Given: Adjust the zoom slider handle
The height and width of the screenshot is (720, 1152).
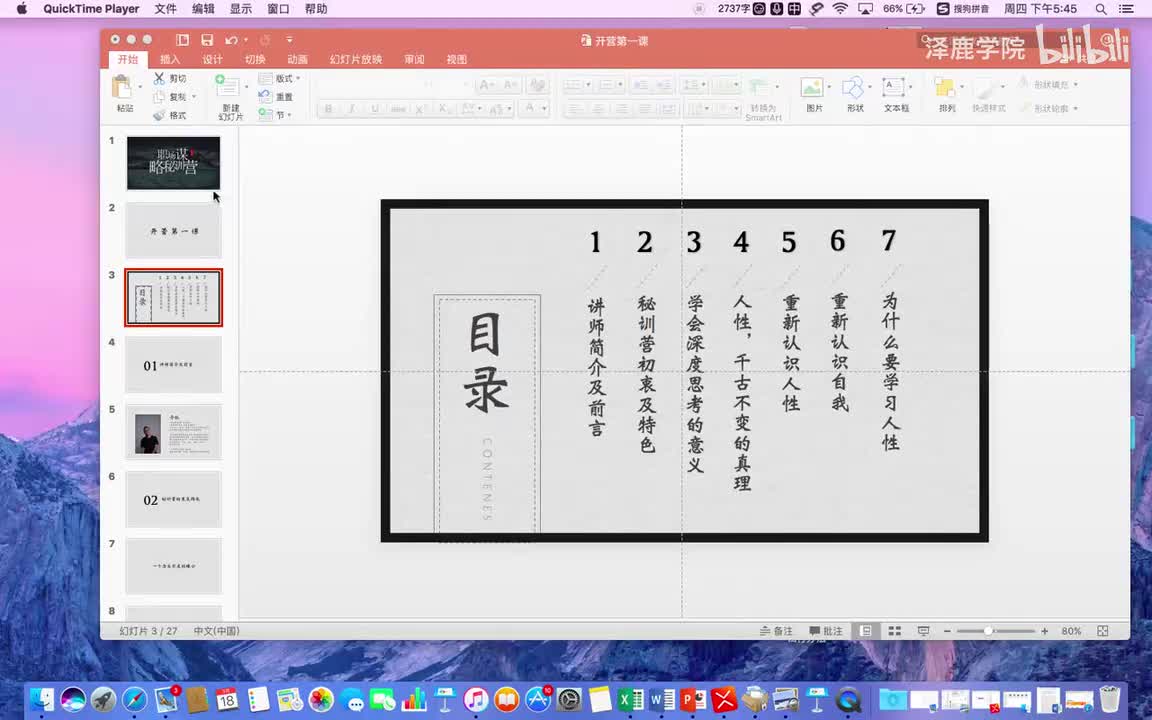Looking at the screenshot, I should [x=988, y=631].
